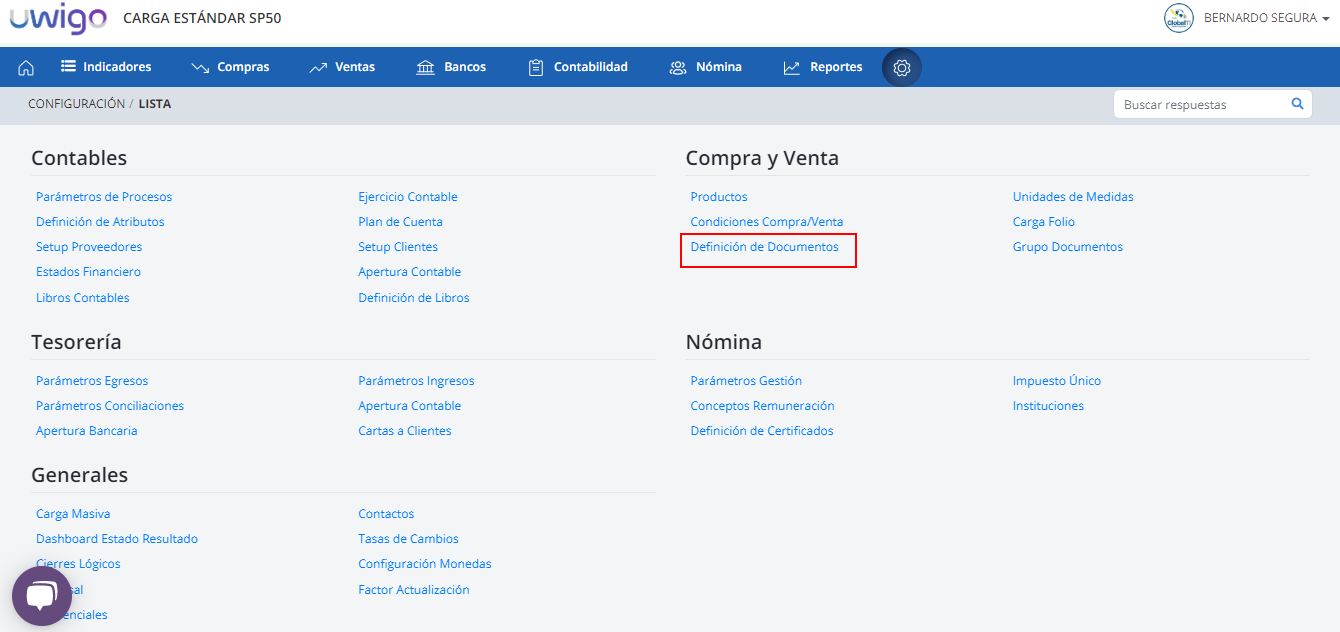This screenshot has height=632, width=1340.
Task: Click the search magnifier icon
Action: pyautogui.click(x=1297, y=104)
